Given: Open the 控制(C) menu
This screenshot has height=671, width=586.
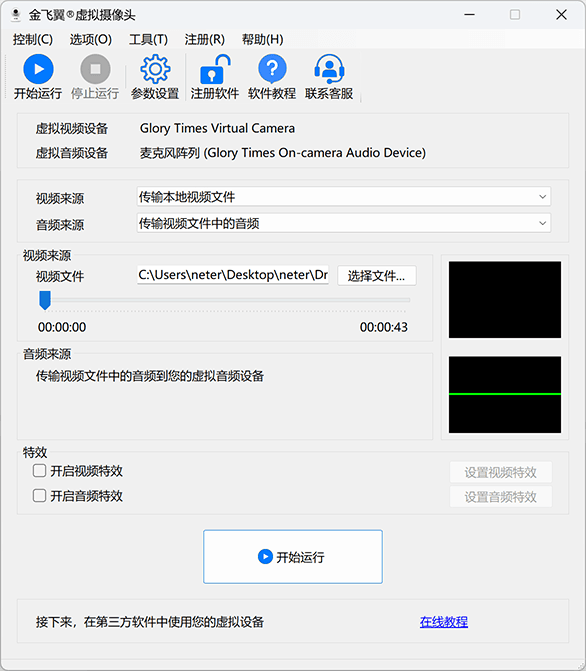Looking at the screenshot, I should [33, 39].
